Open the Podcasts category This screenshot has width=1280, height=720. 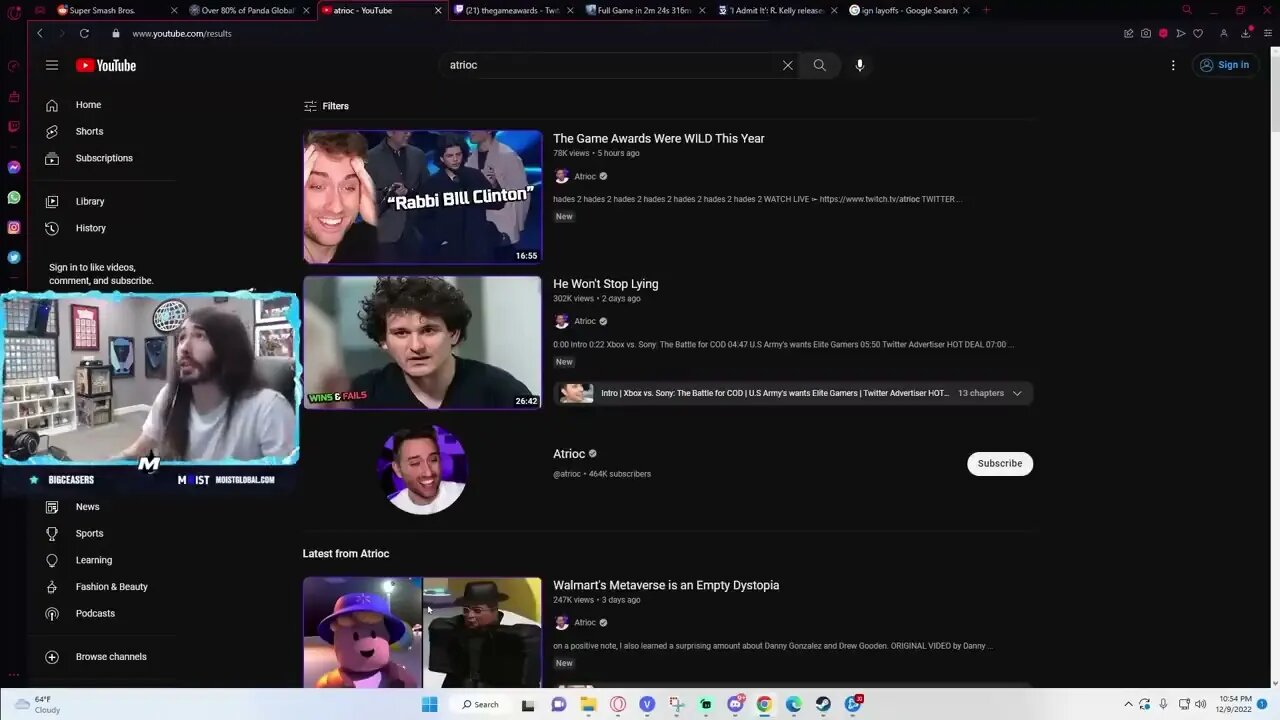tap(95, 613)
